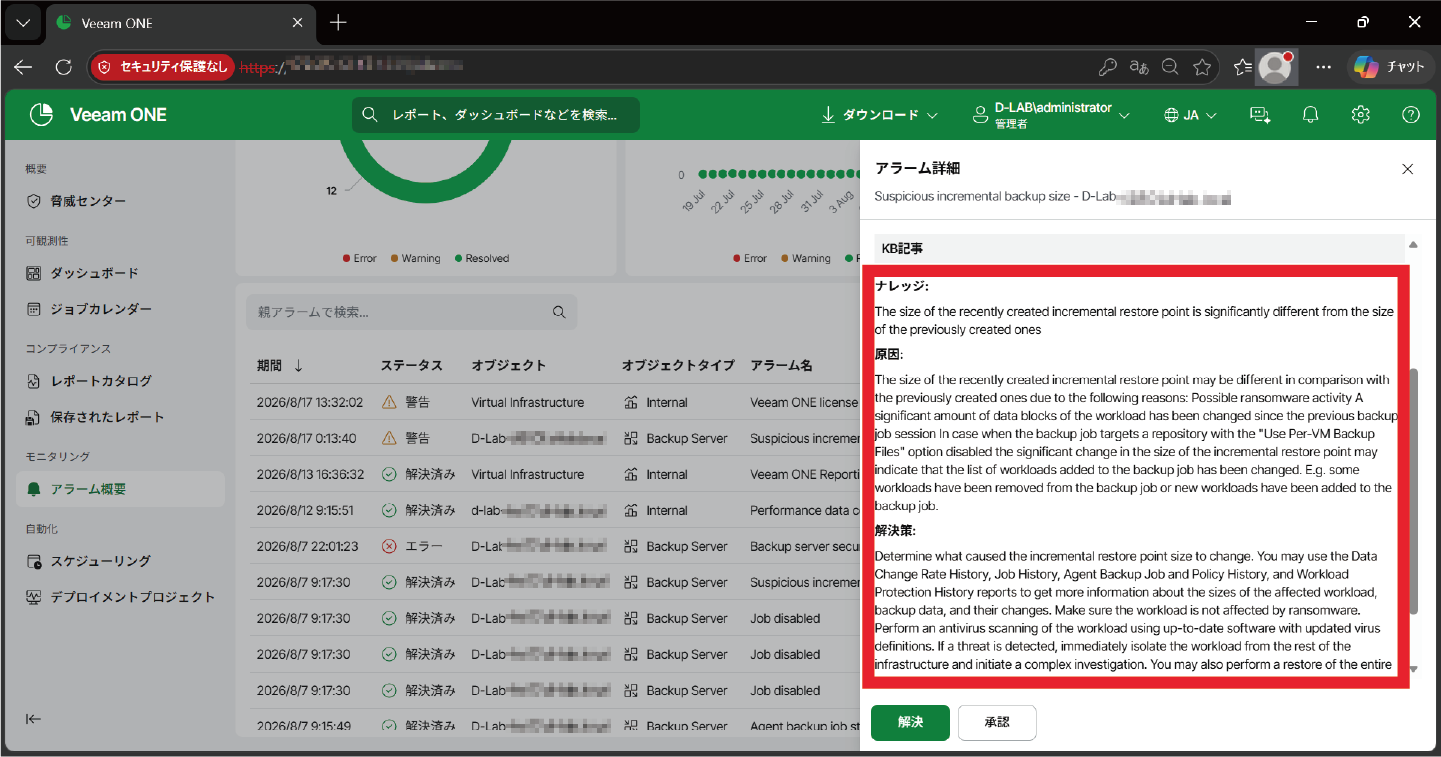
Task: Click Virtual Infrastructure in the 2026/8/13 16:36:32 row
Action: coord(528,474)
